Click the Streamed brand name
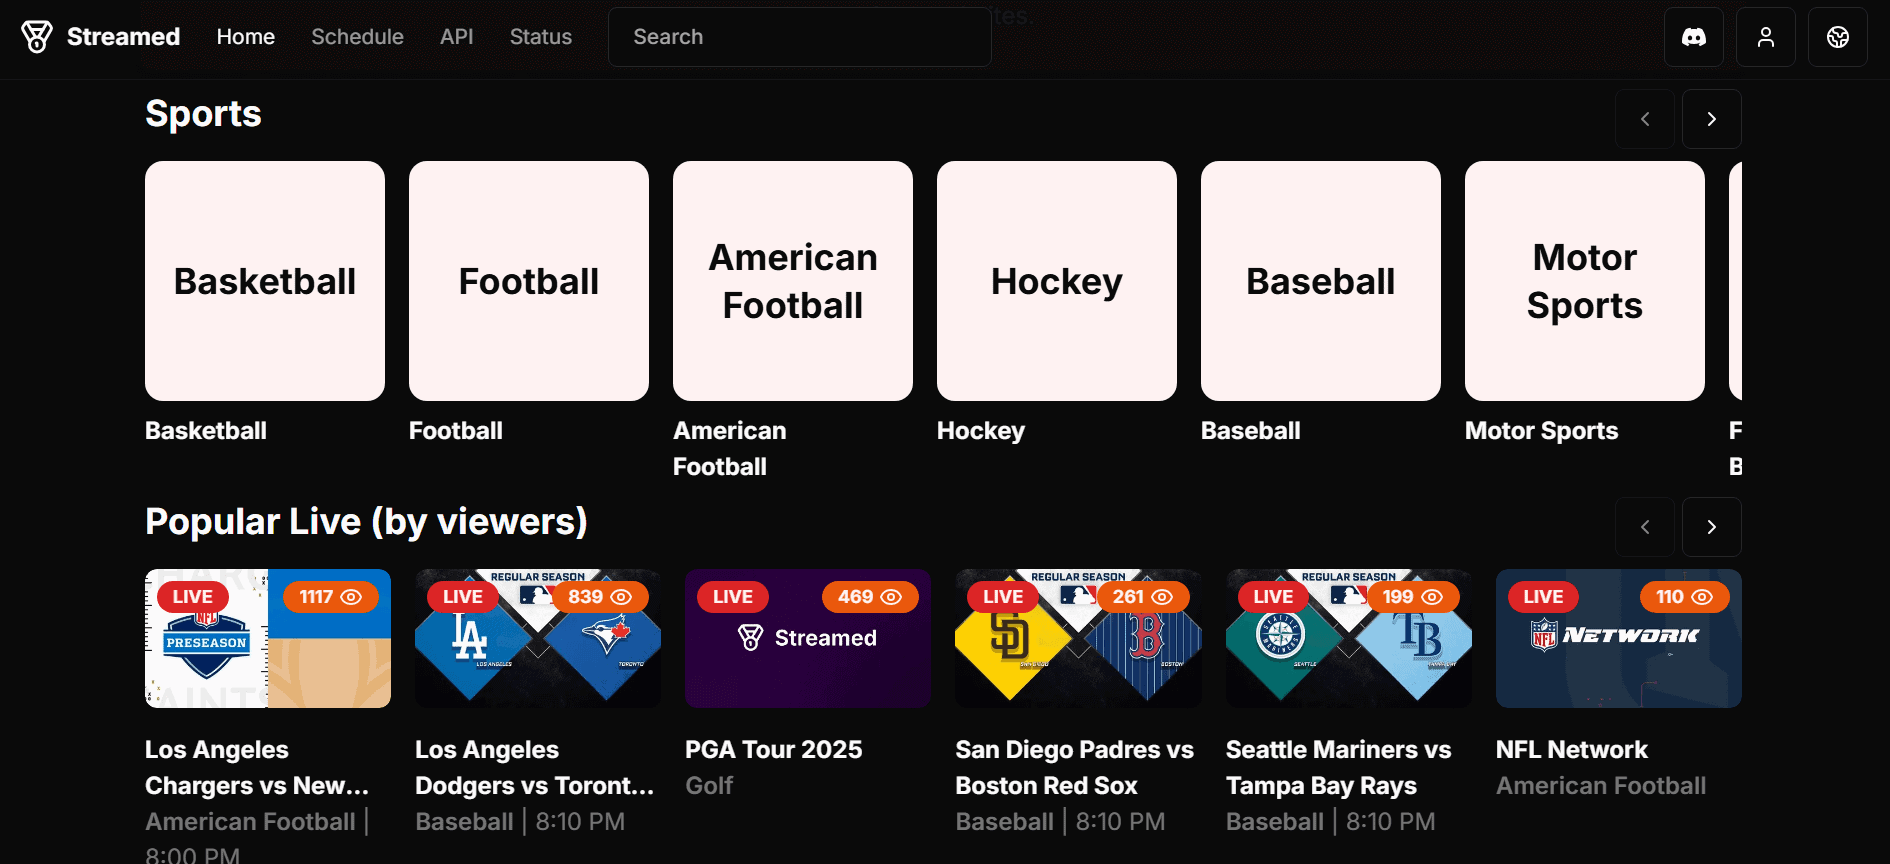This screenshot has width=1890, height=864. (123, 37)
